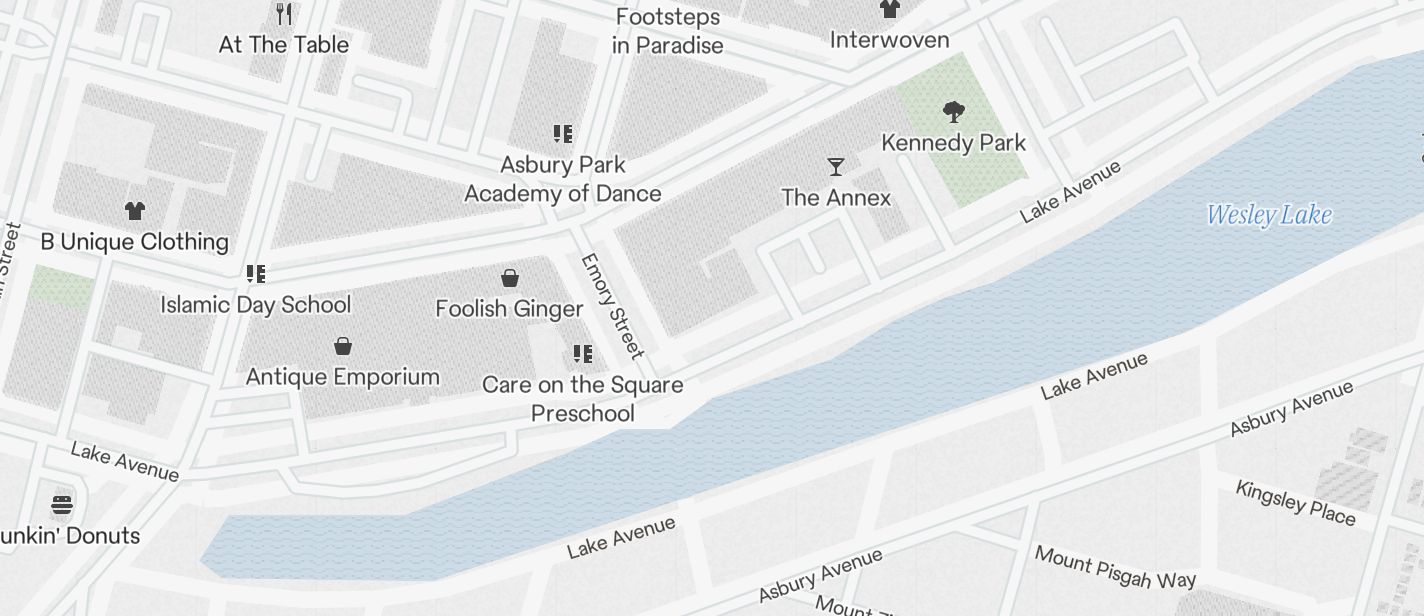Click the Wesley Lake label

tap(1269, 215)
